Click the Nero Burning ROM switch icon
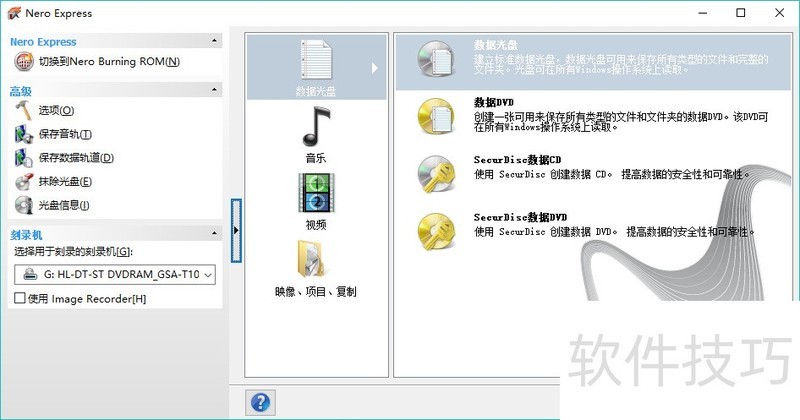Viewport: 800px width, 420px height. coord(24,61)
